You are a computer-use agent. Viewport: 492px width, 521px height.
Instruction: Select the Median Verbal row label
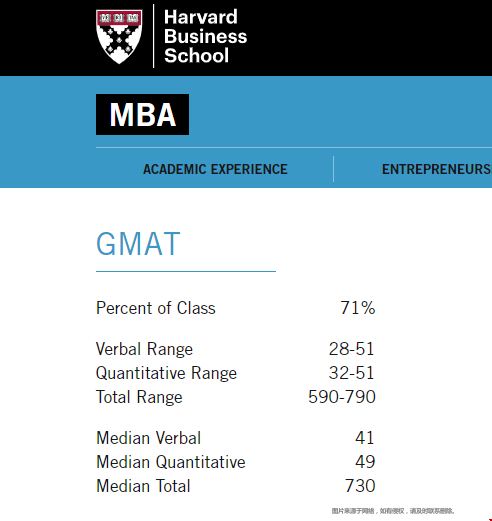(148, 438)
